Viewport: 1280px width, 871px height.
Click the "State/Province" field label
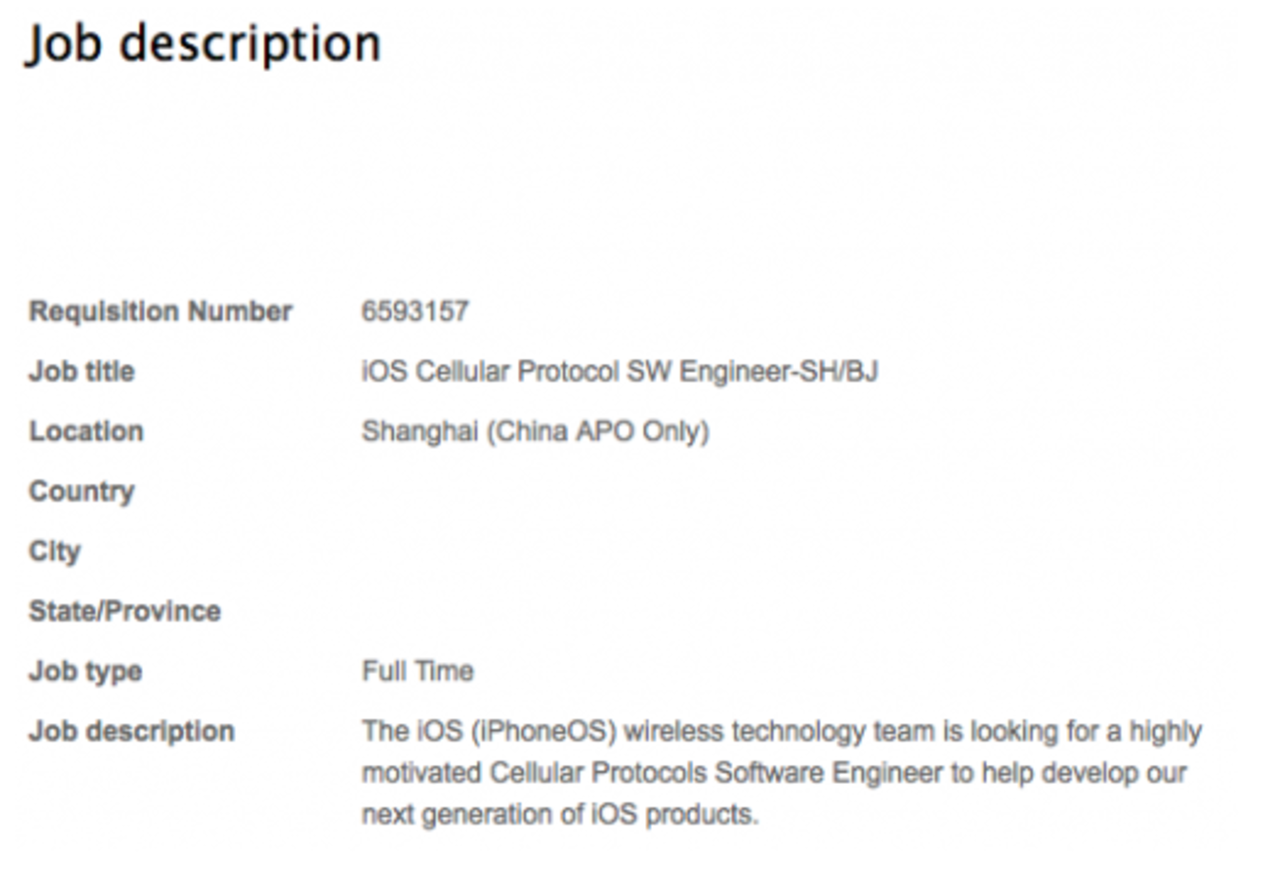[125, 611]
